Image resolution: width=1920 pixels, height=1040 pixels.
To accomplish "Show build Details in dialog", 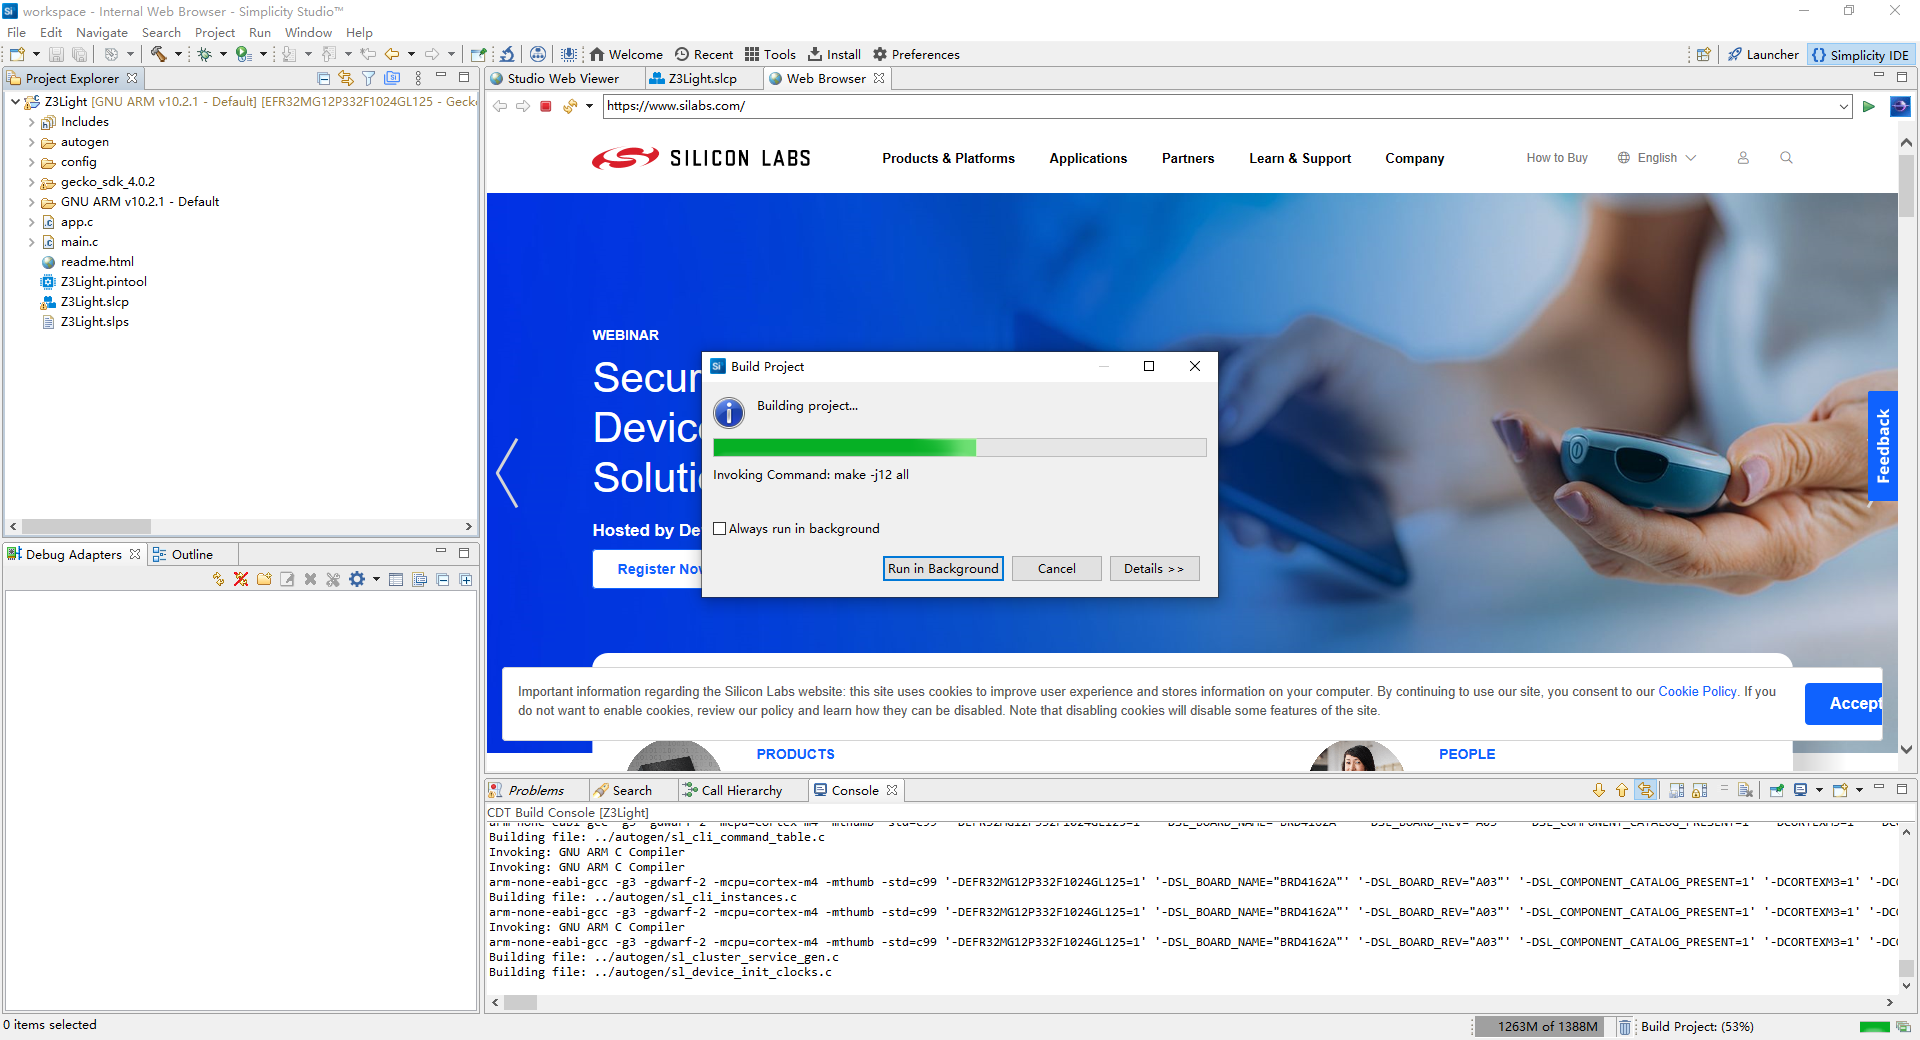I will coord(1154,568).
